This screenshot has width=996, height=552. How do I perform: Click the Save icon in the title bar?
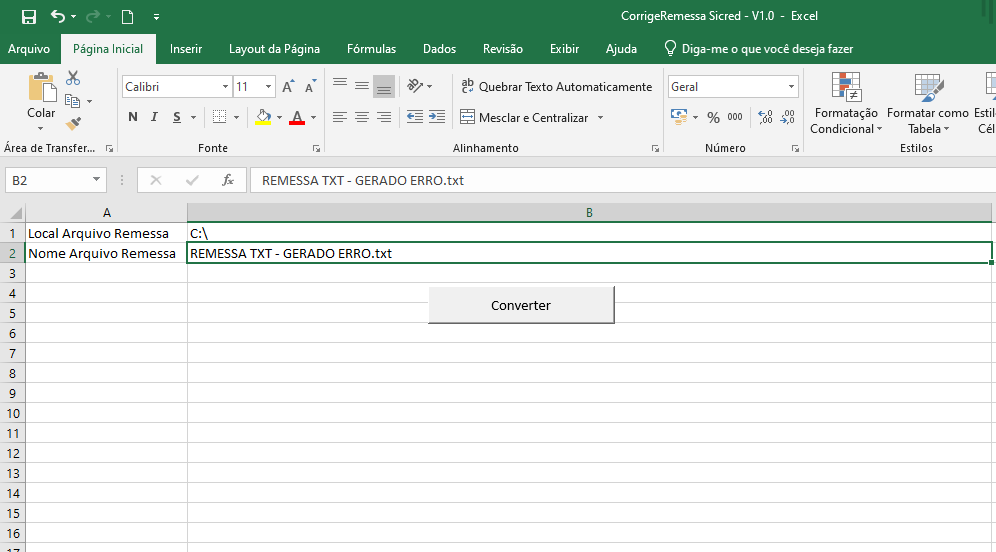(x=28, y=17)
